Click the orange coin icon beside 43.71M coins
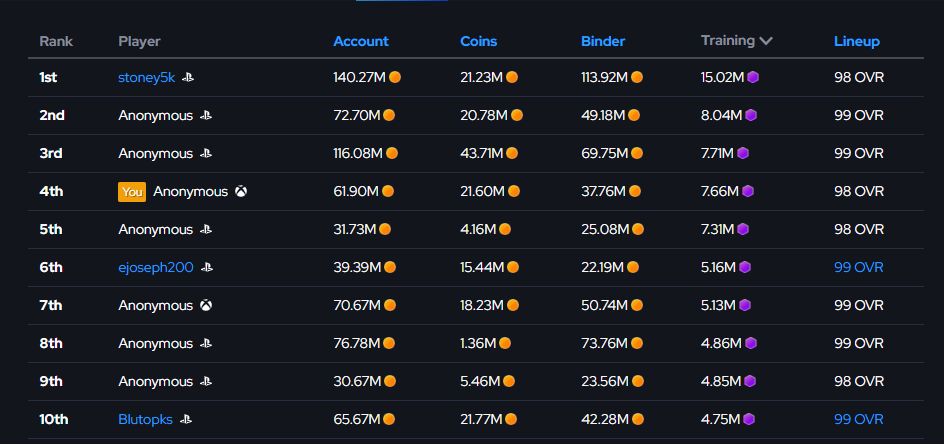Image resolution: width=944 pixels, height=444 pixels. tap(512, 153)
